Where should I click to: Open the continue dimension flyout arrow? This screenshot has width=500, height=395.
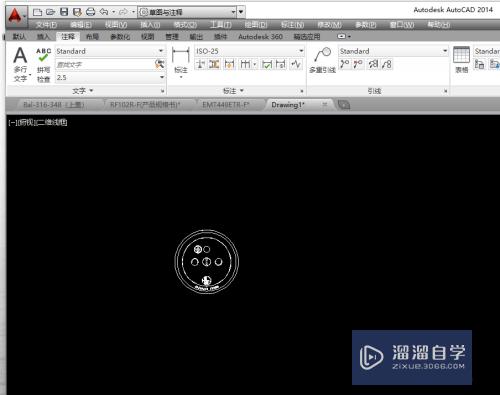255,64
